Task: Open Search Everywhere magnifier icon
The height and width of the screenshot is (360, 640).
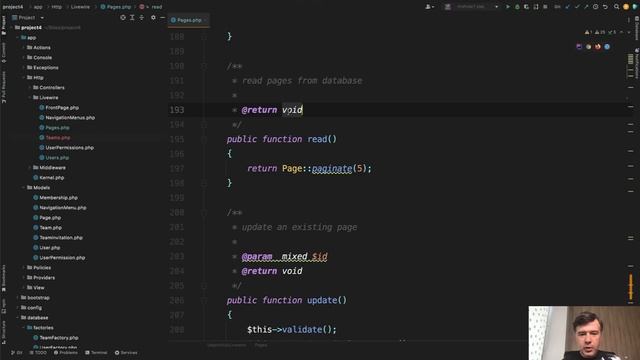Action: tap(616, 7)
